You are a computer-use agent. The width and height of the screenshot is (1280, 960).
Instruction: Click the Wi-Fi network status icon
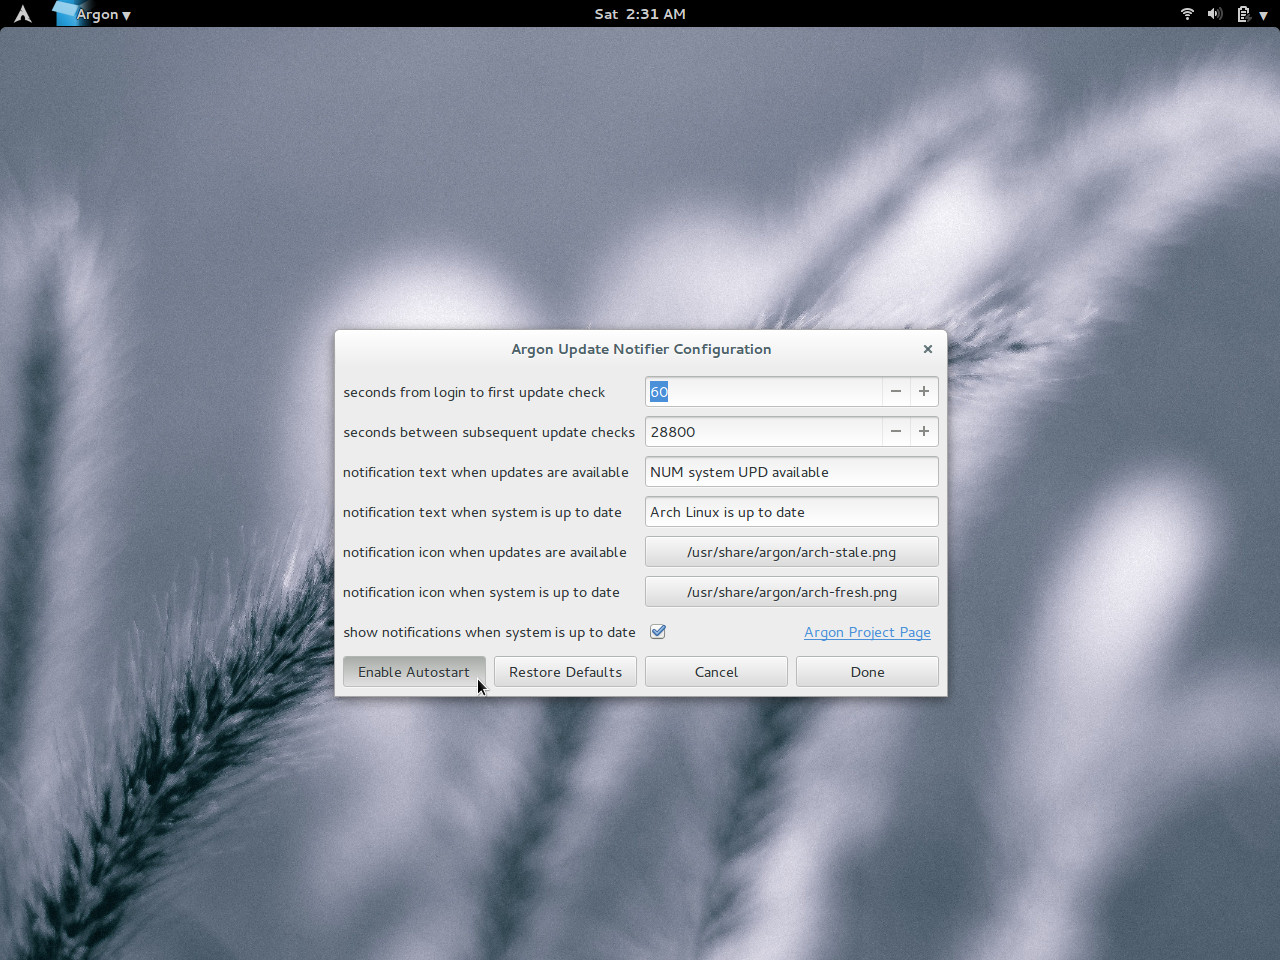1187,14
